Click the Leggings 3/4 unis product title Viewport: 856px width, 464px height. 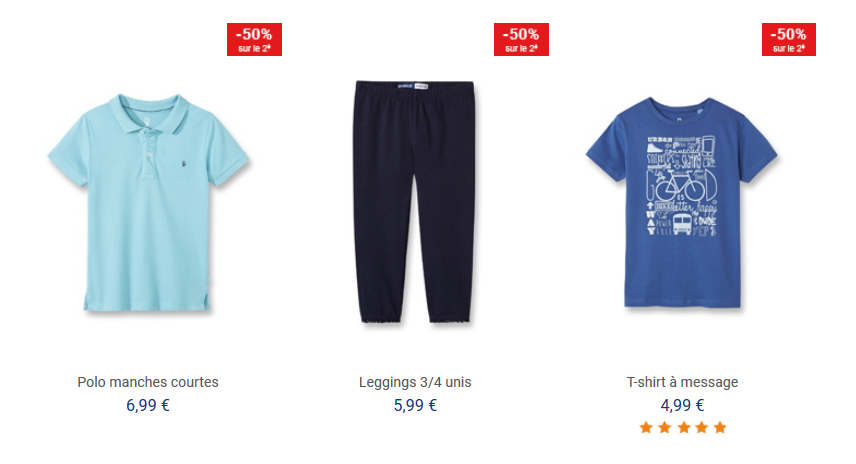click(x=415, y=382)
